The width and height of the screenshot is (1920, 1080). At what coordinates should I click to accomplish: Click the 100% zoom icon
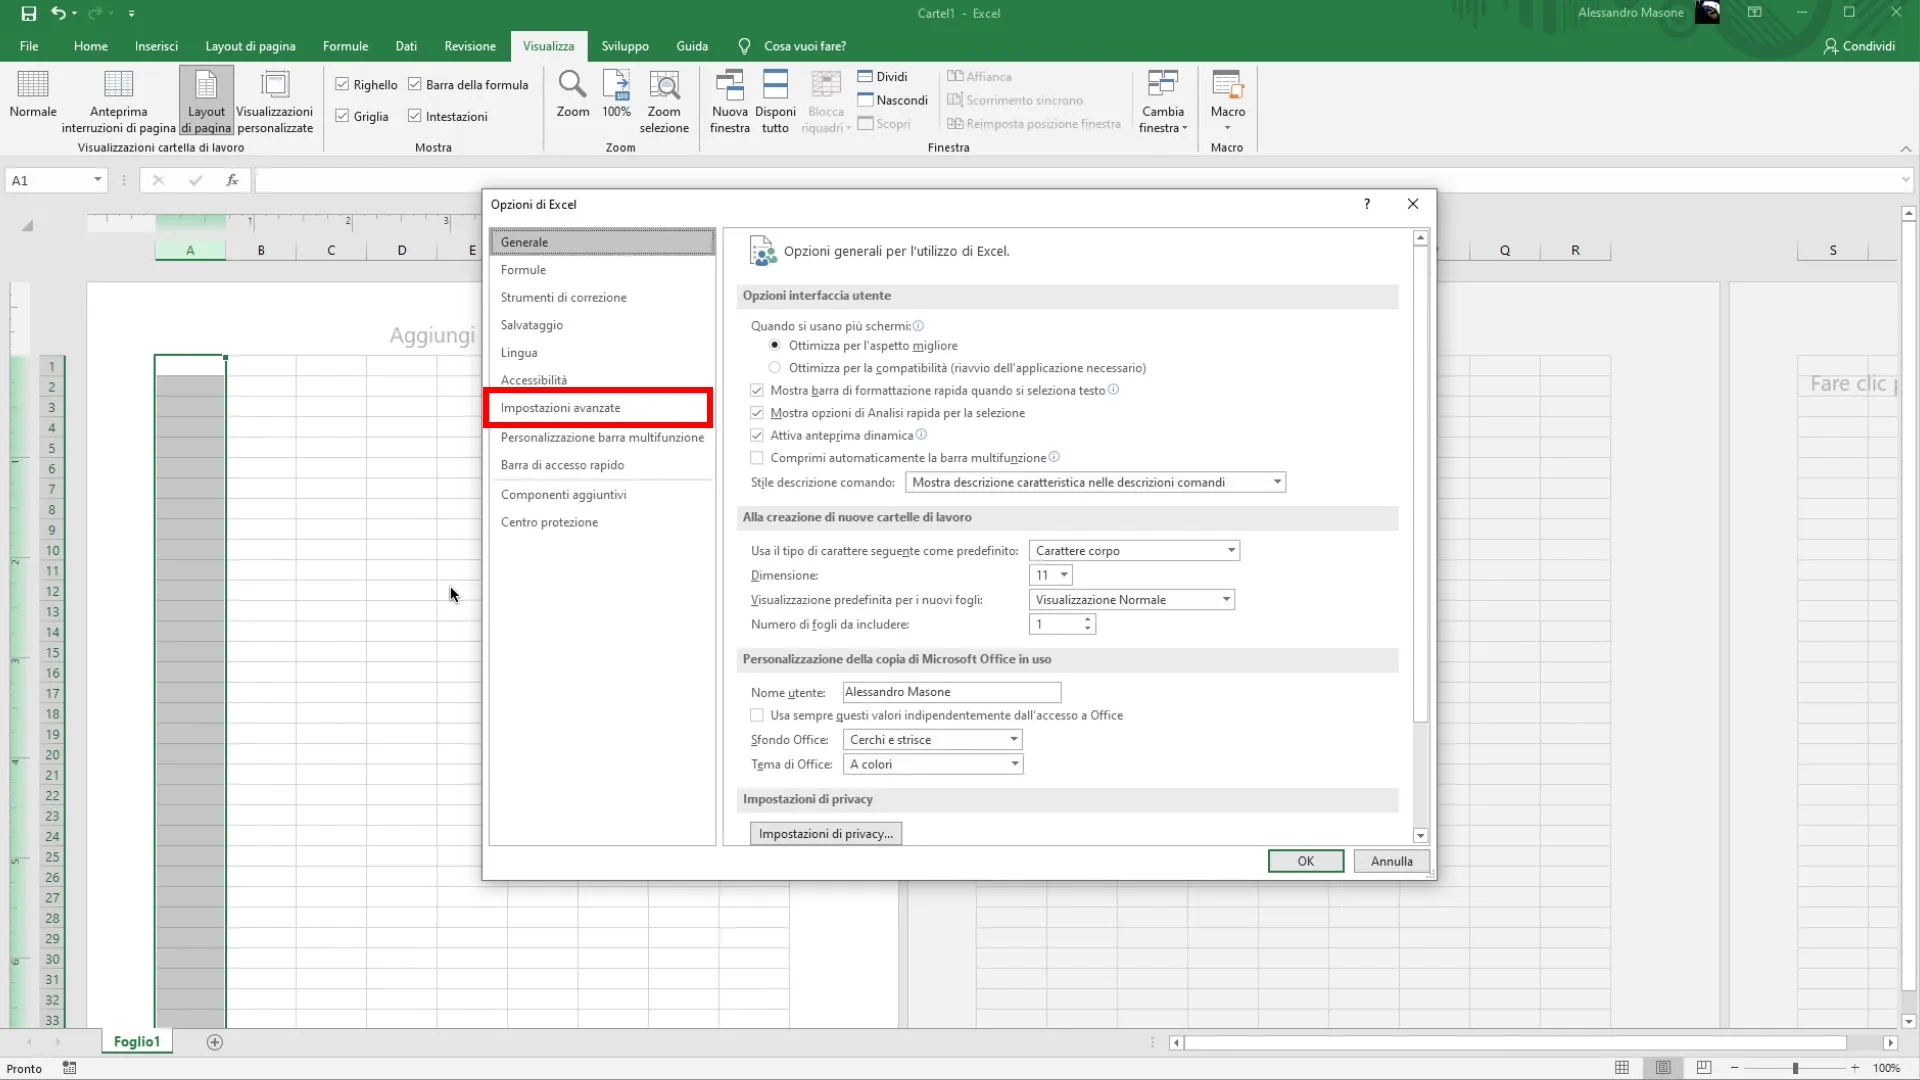(616, 86)
